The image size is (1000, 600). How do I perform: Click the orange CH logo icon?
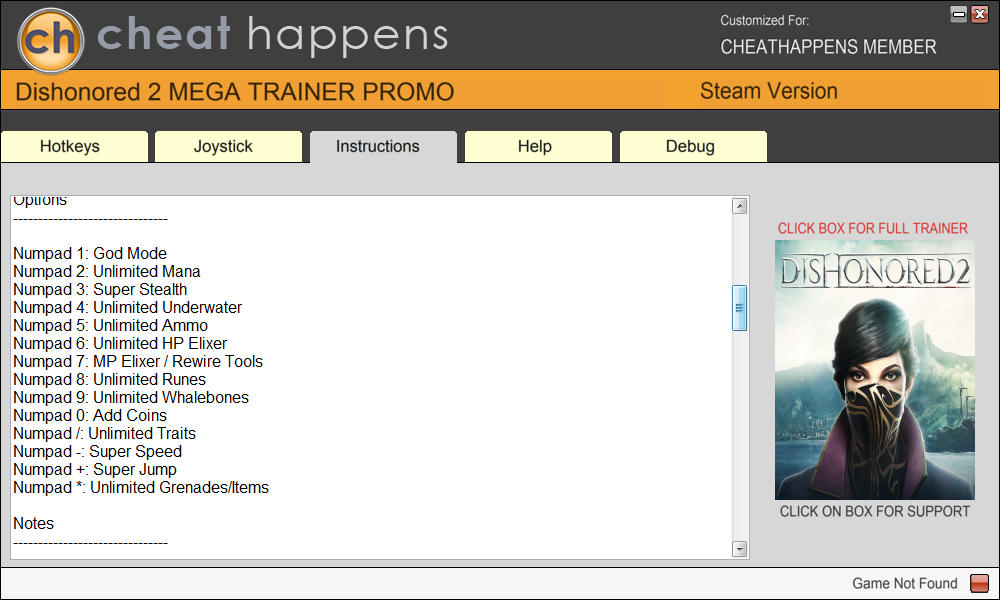click(50, 37)
